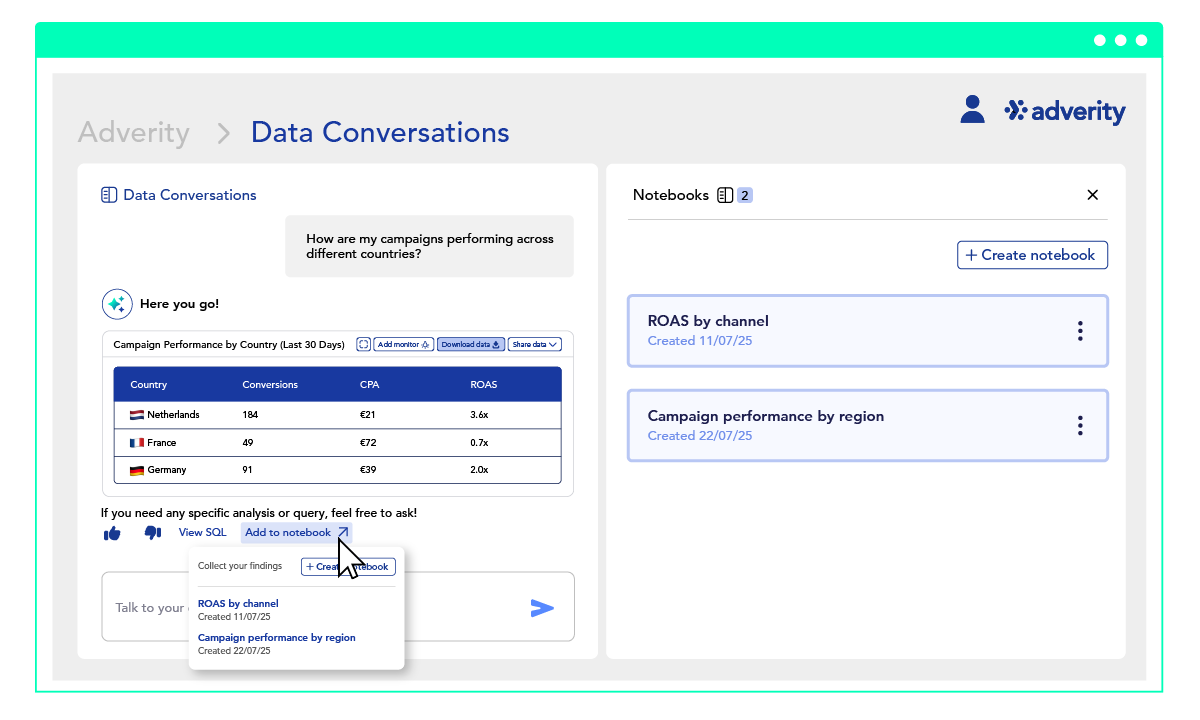Click the thumbs down feedback icon

point(152,533)
